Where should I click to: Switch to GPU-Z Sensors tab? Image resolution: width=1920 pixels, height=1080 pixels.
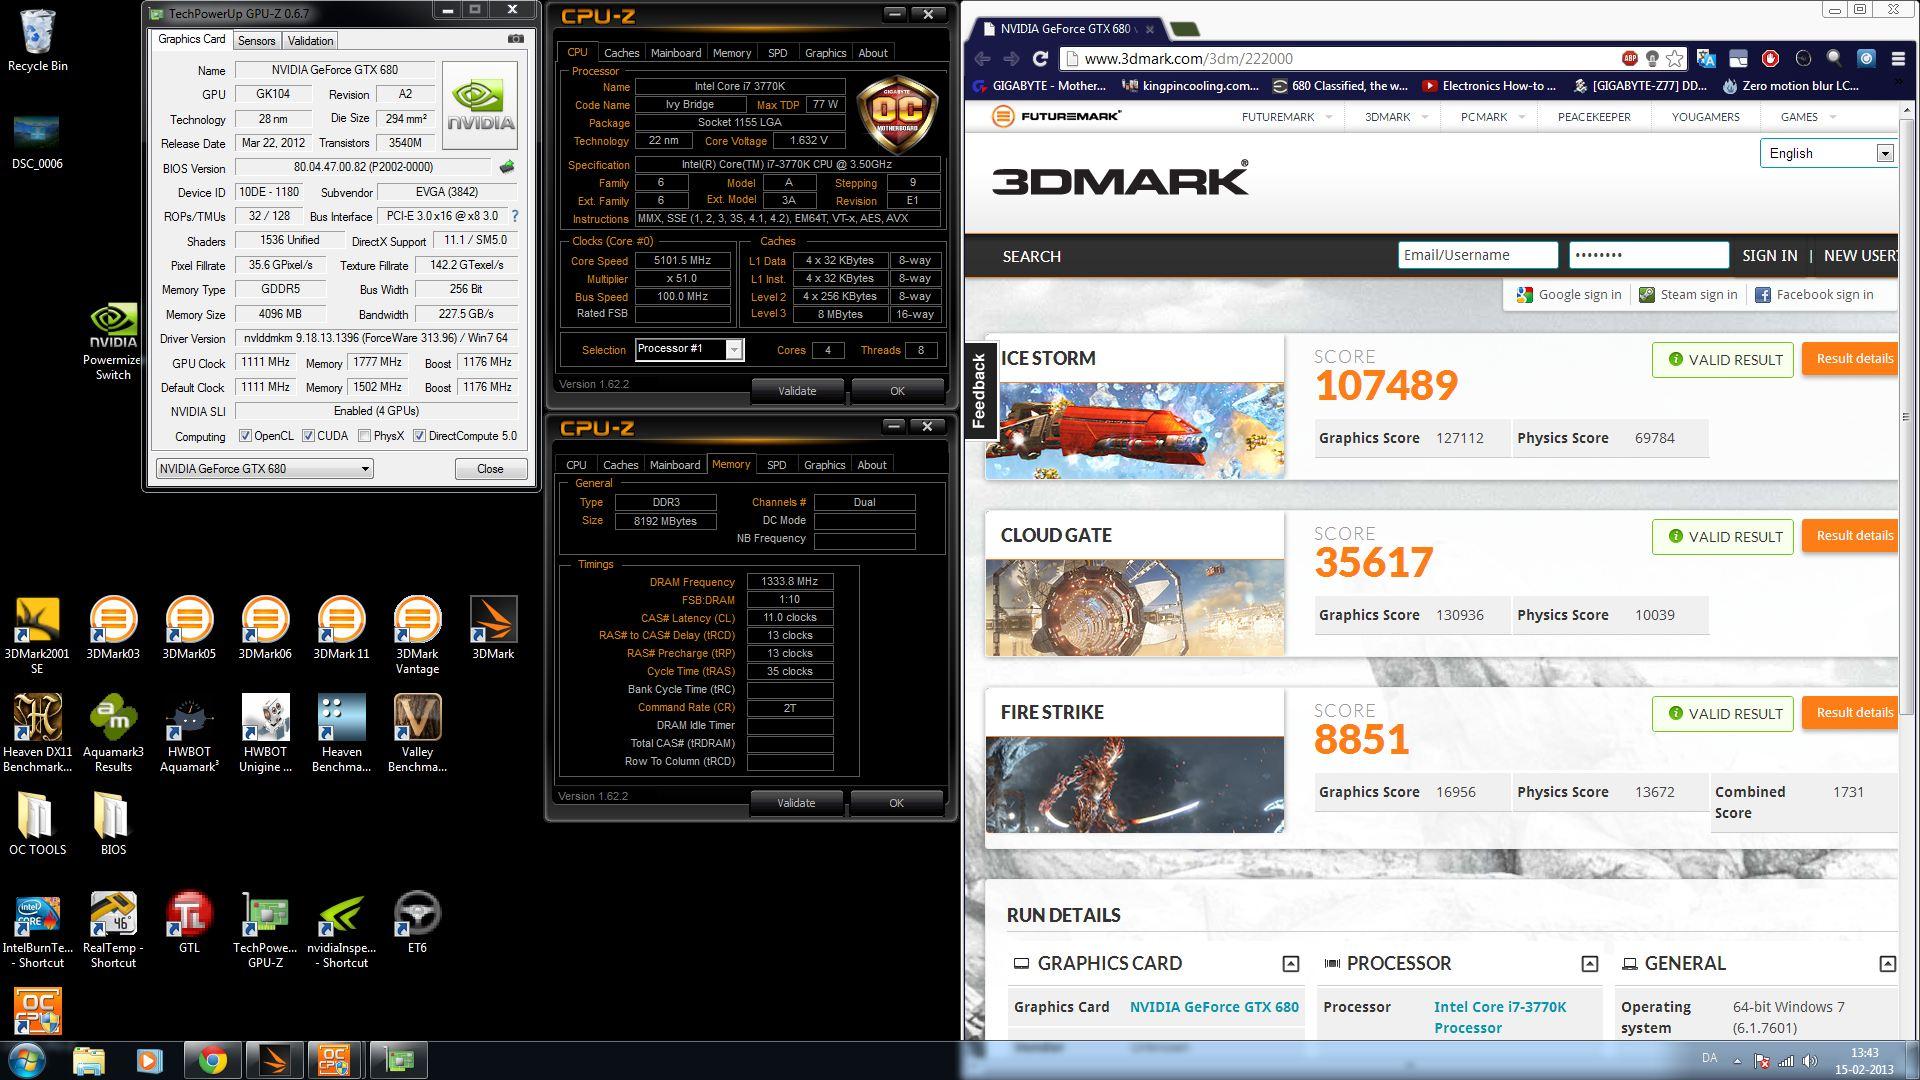(256, 40)
